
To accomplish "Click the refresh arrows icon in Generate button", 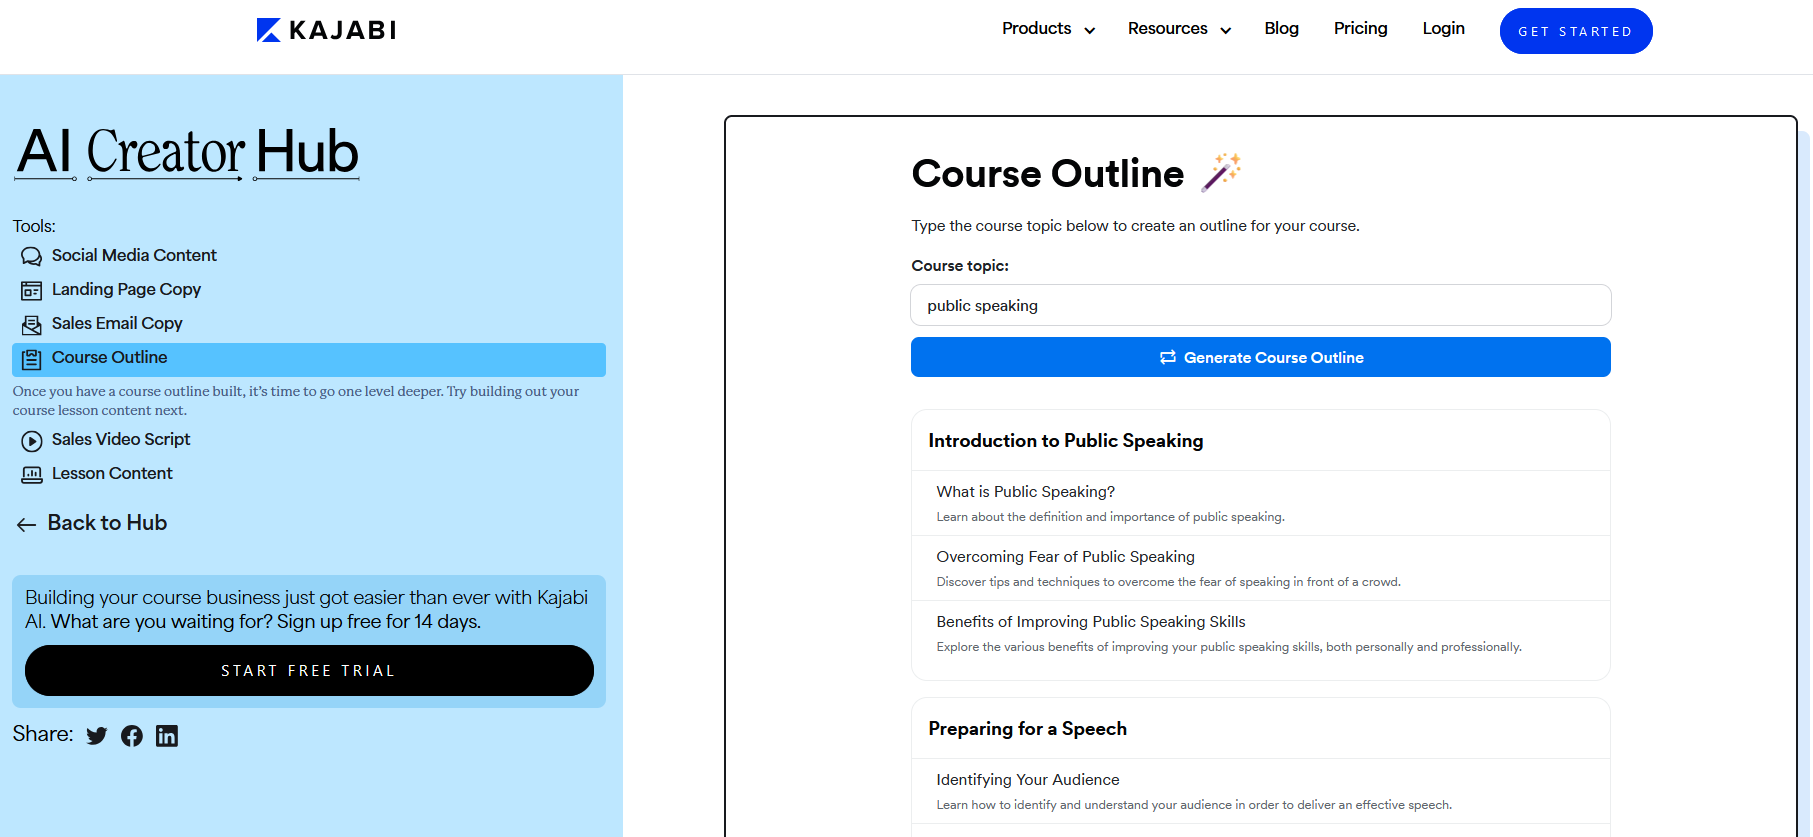I will pos(1167,357).
